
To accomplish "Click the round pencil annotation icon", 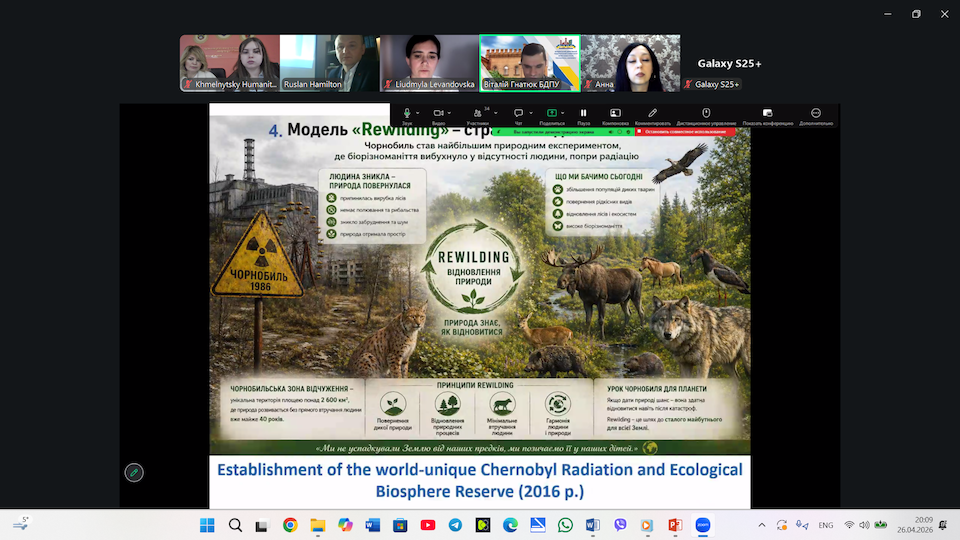I will tap(133, 472).
